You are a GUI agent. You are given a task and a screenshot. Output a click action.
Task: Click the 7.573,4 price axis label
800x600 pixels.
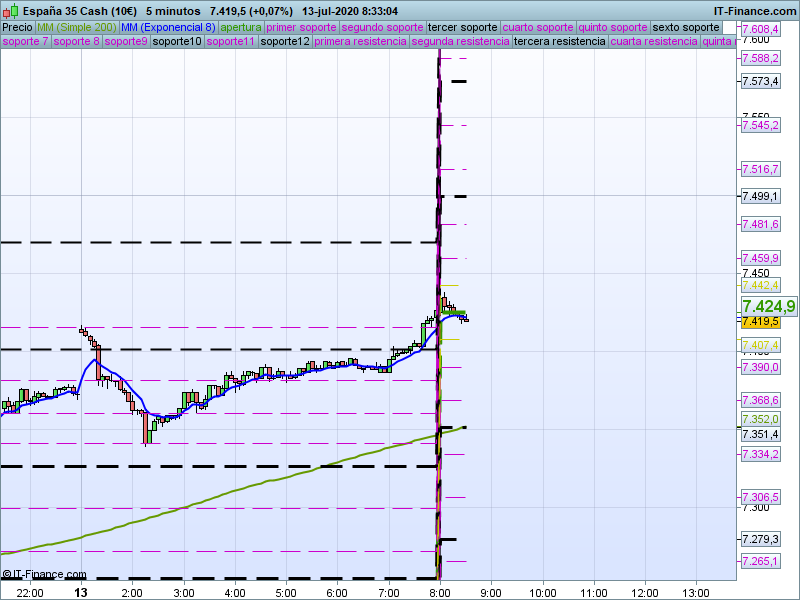(760, 81)
